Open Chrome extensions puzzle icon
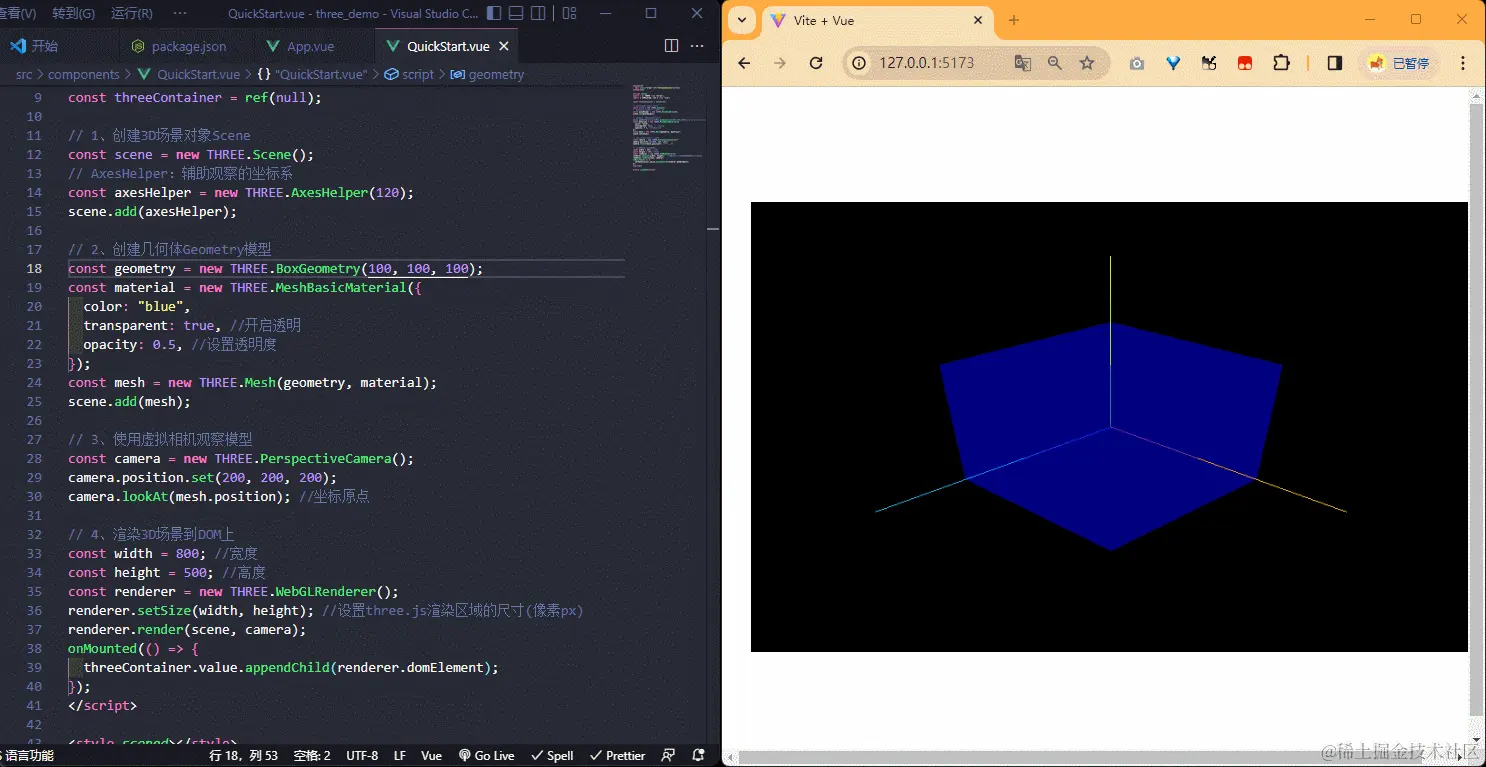The height and width of the screenshot is (767, 1486). [x=1281, y=63]
